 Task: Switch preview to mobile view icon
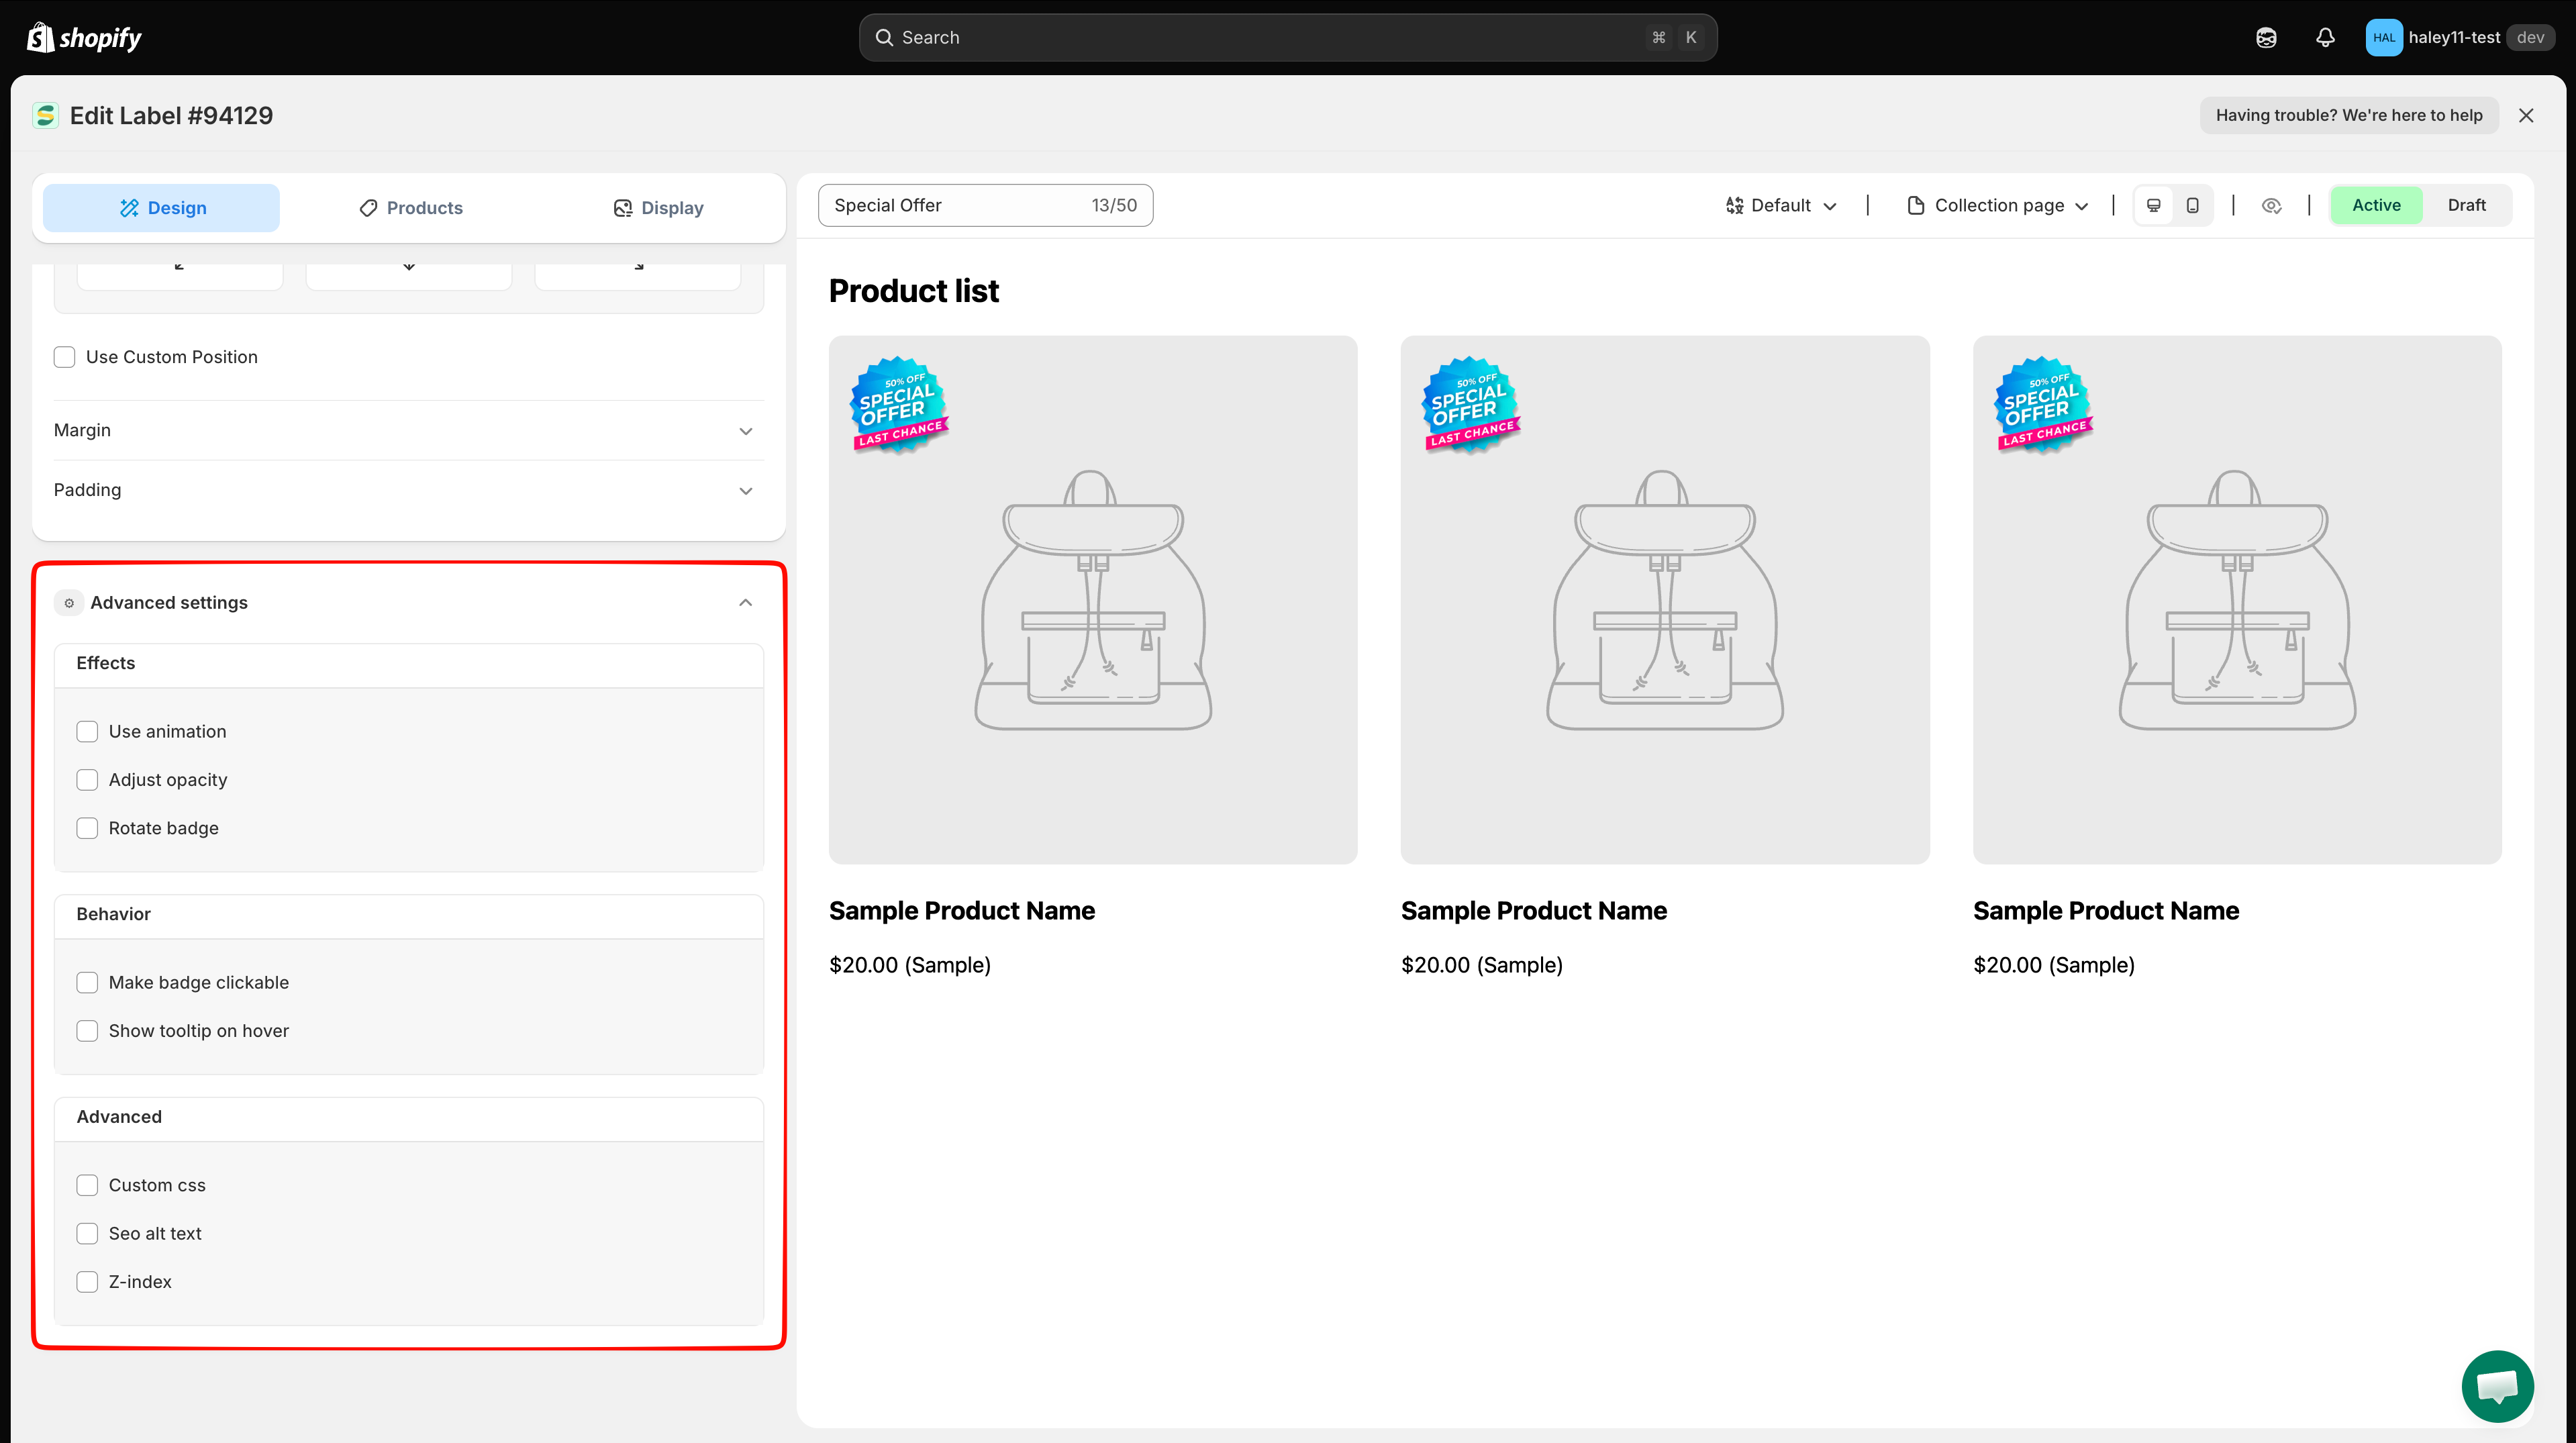(2192, 205)
